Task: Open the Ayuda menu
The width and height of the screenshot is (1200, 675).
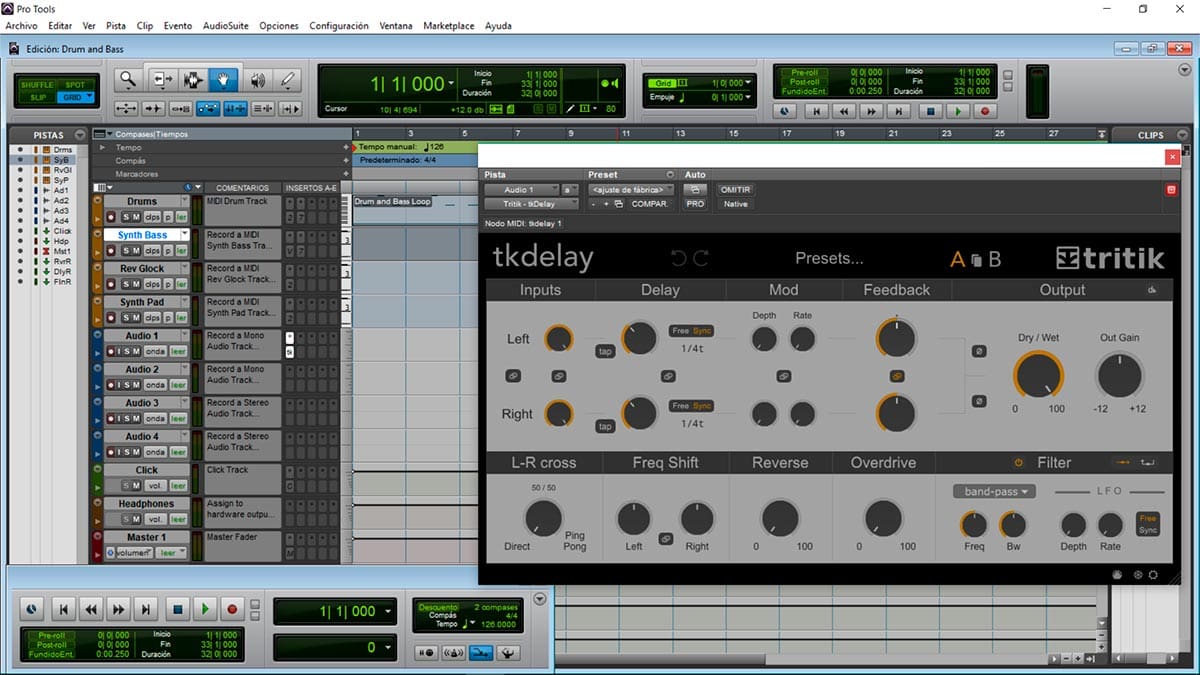Action: pyautogui.click(x=497, y=26)
